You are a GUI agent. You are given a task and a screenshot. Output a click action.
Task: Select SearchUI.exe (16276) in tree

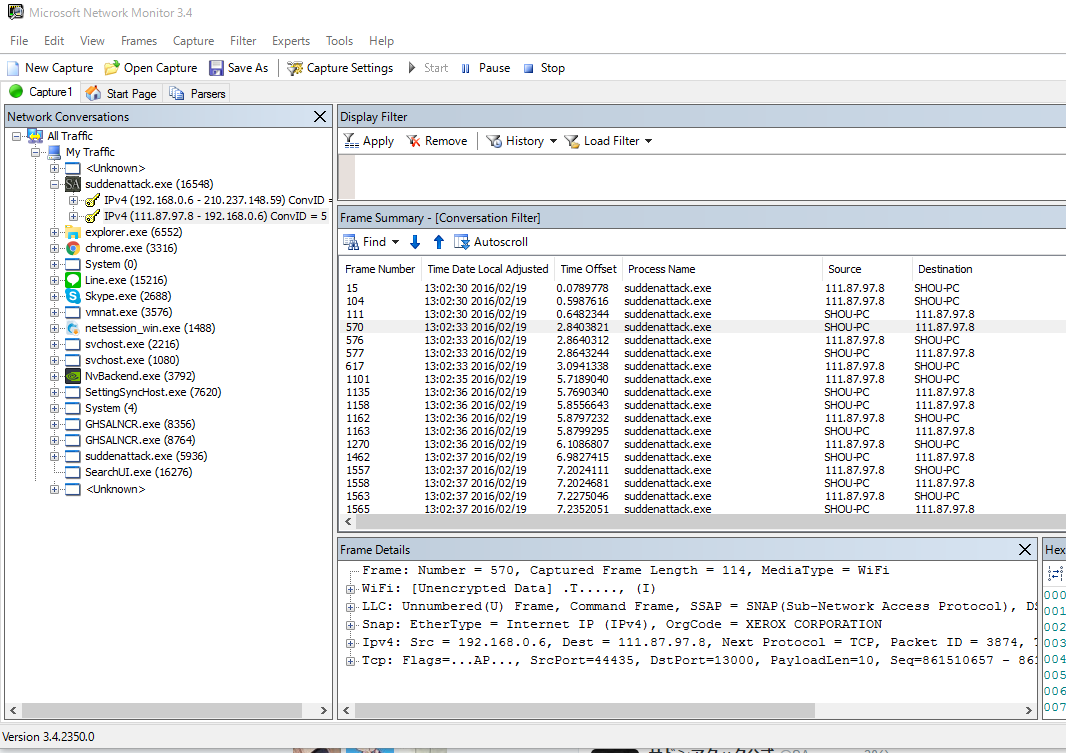click(x=138, y=472)
